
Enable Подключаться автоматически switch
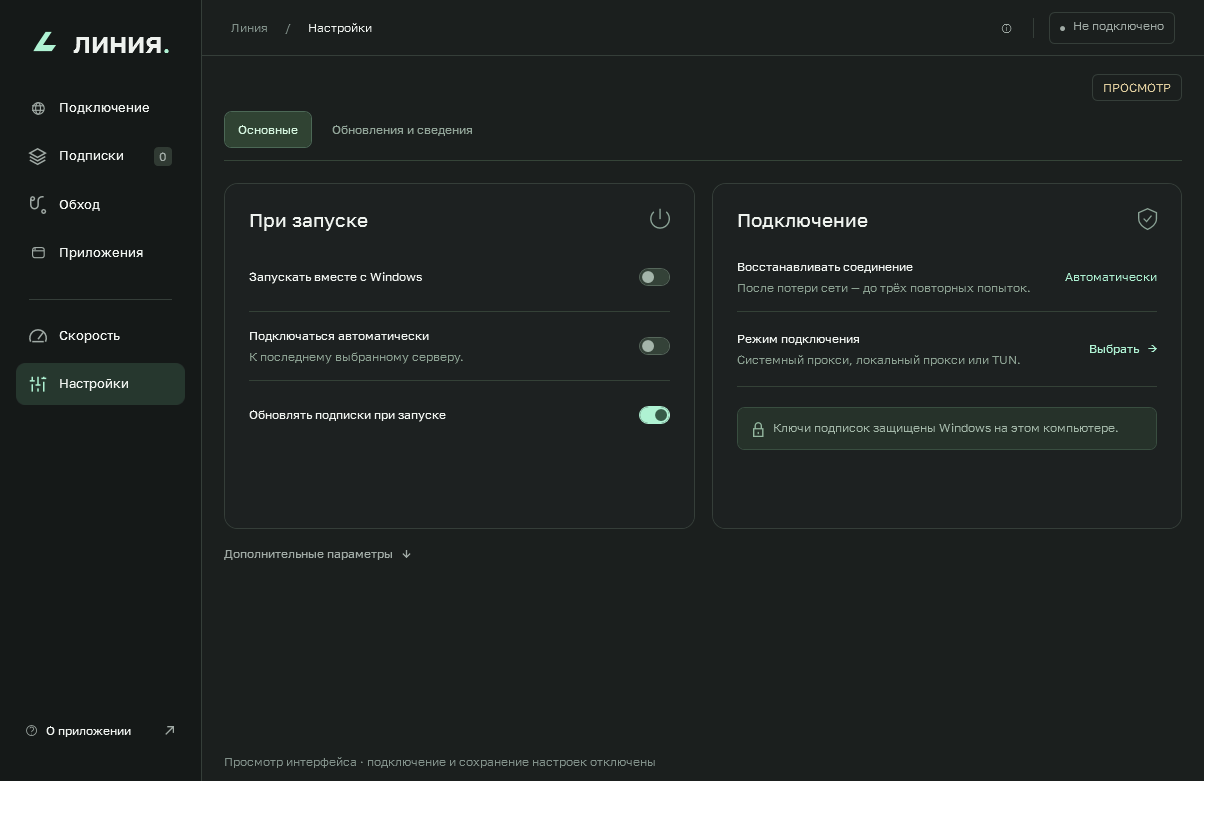(x=654, y=346)
